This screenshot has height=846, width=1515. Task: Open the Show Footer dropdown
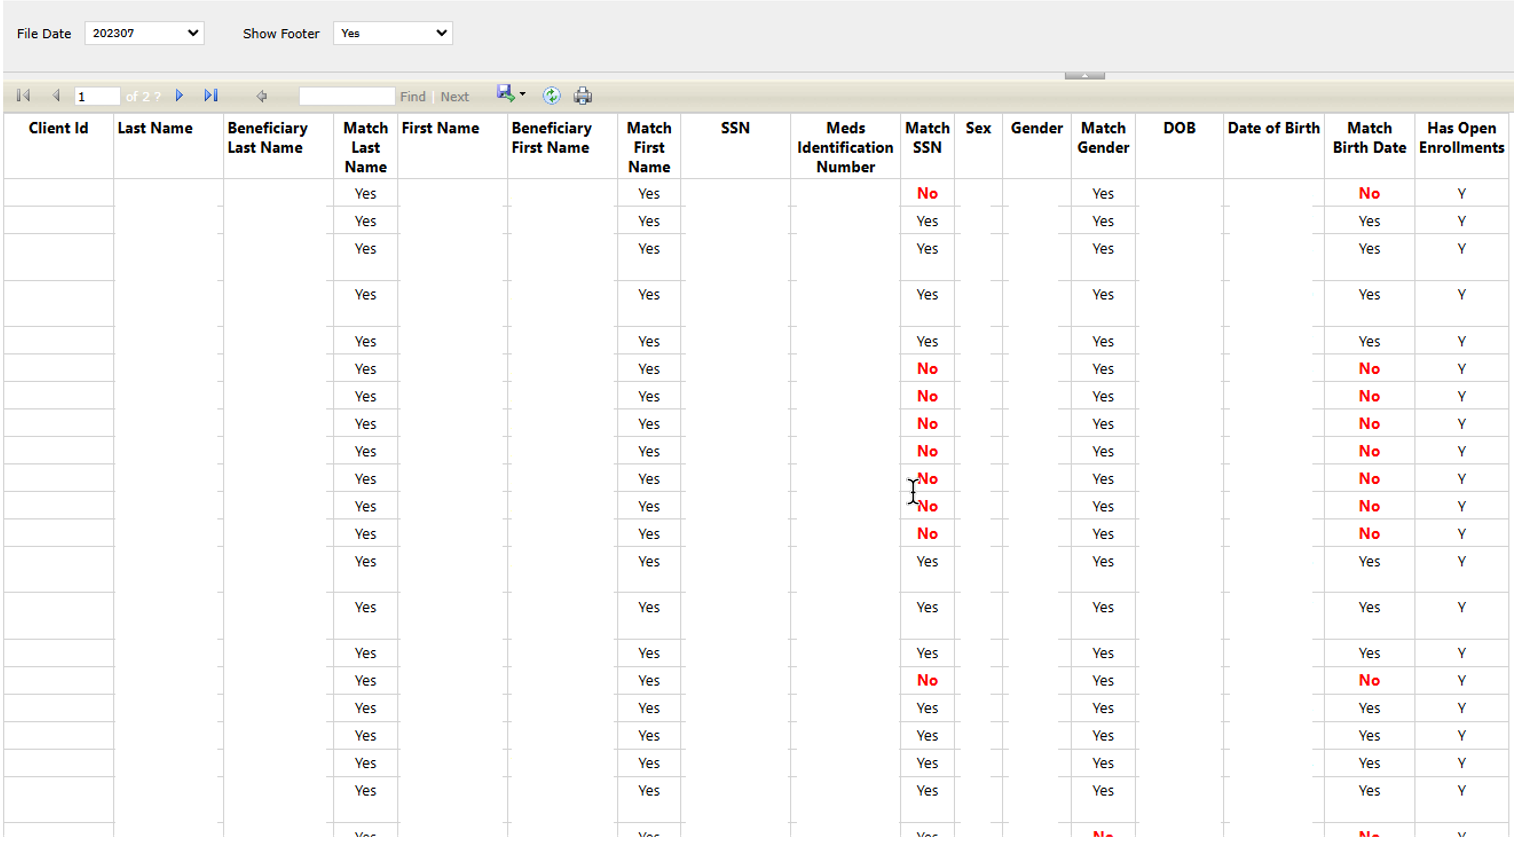(x=392, y=33)
